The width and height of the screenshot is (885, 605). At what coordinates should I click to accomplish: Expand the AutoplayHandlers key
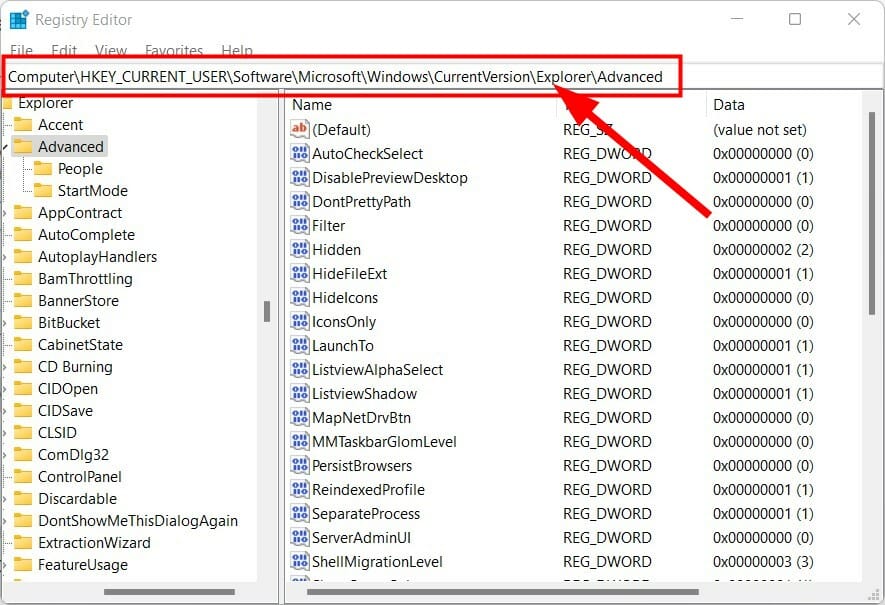click(x=5, y=257)
